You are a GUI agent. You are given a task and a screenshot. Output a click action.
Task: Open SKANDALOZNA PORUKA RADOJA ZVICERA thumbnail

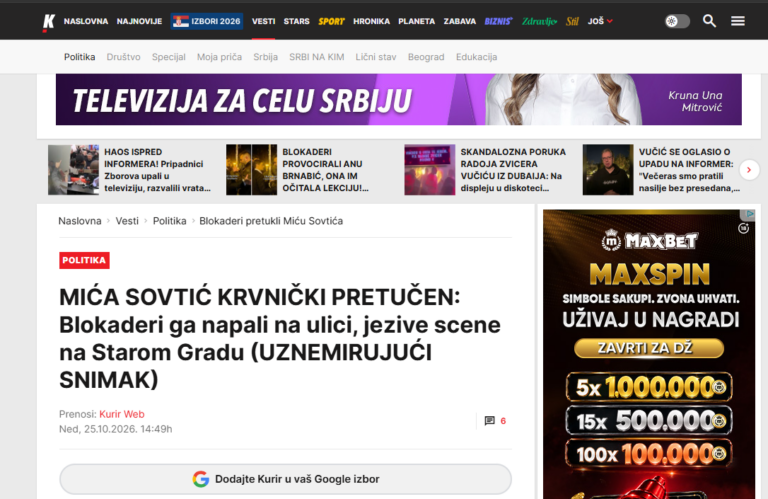(x=430, y=170)
